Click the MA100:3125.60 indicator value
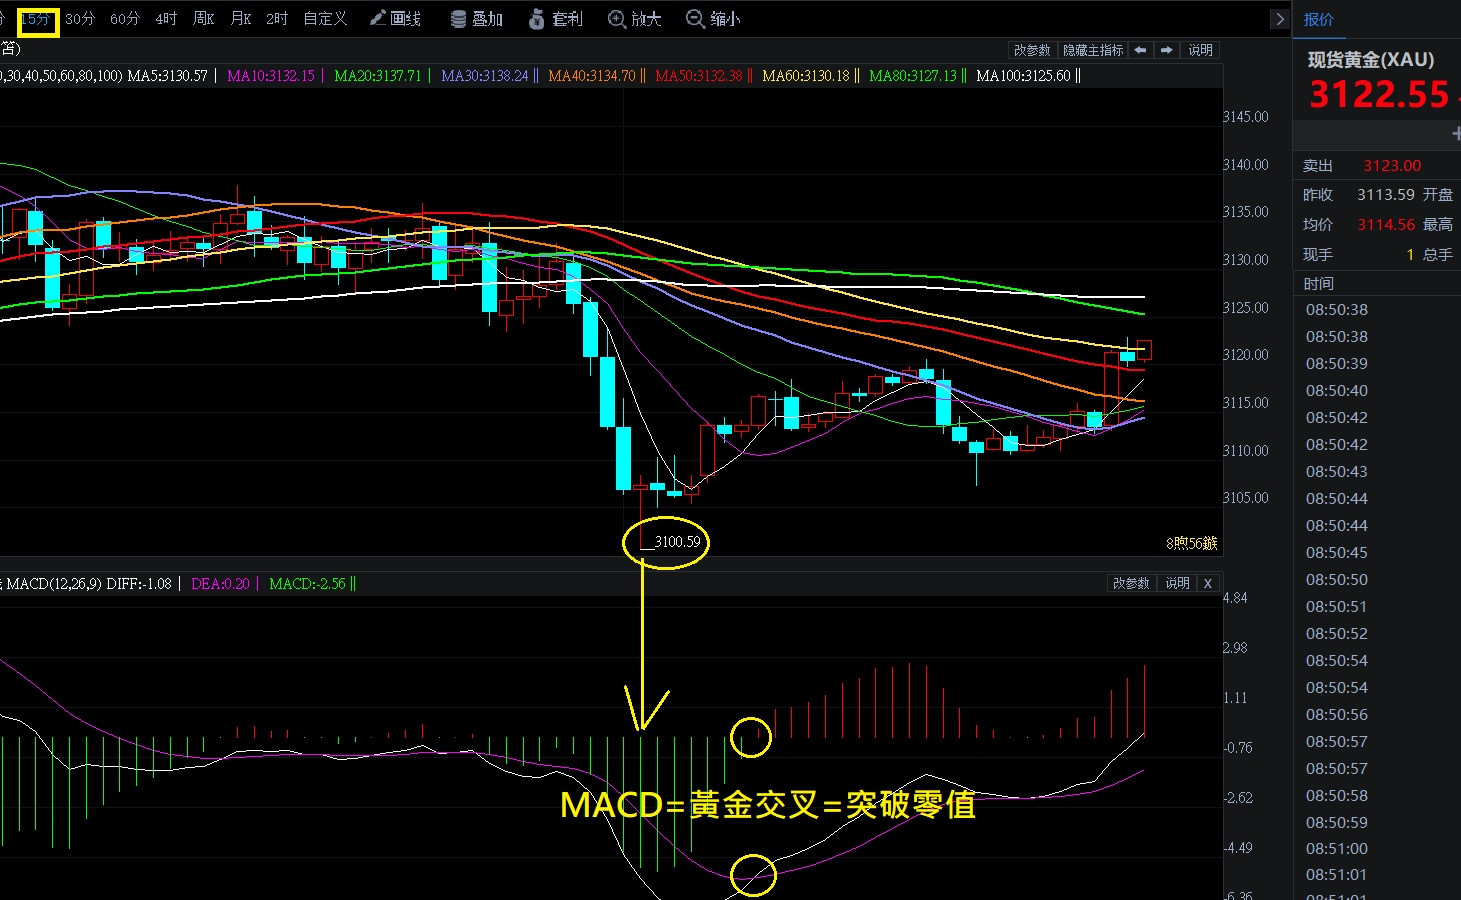 coord(1023,76)
